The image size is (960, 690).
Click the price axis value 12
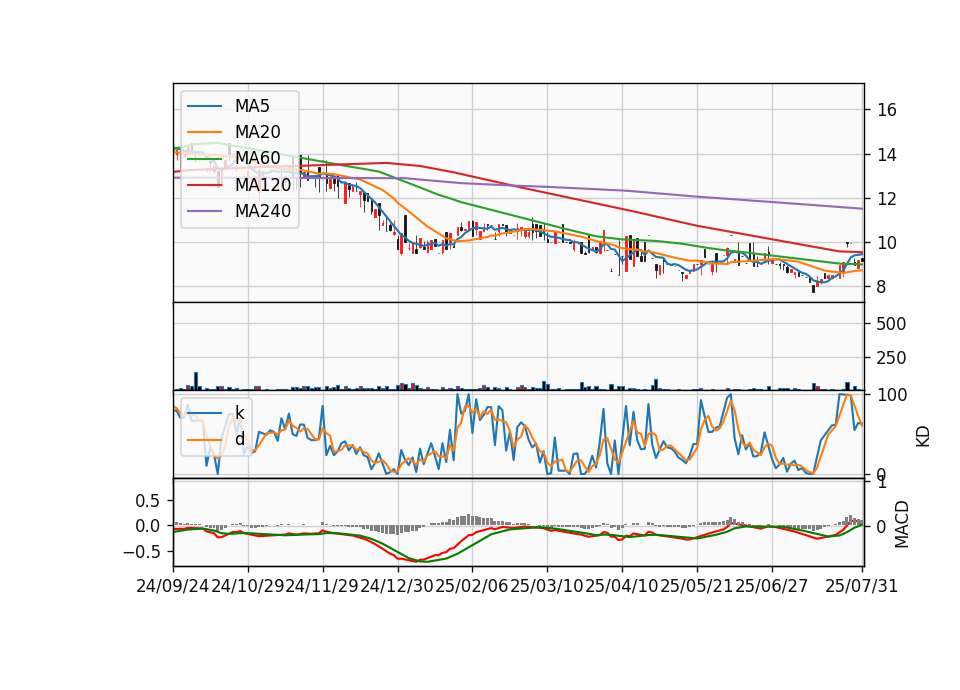point(887,199)
